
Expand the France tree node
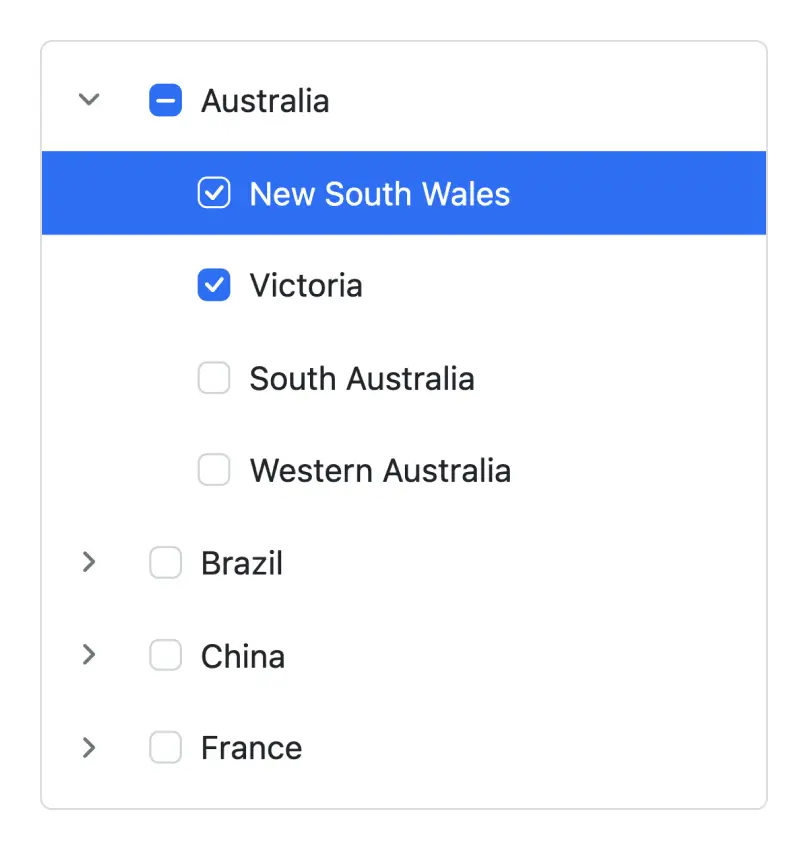pos(88,747)
